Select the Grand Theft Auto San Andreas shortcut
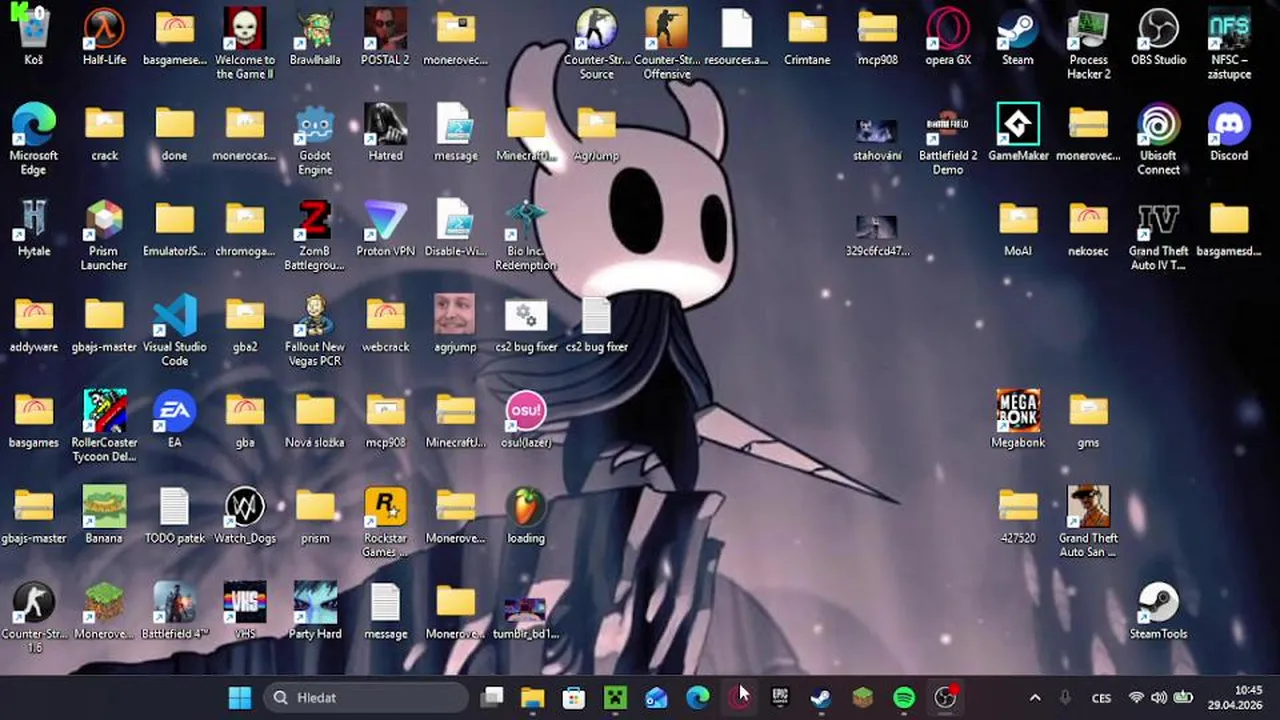This screenshot has height=720, width=1280. point(1088,522)
